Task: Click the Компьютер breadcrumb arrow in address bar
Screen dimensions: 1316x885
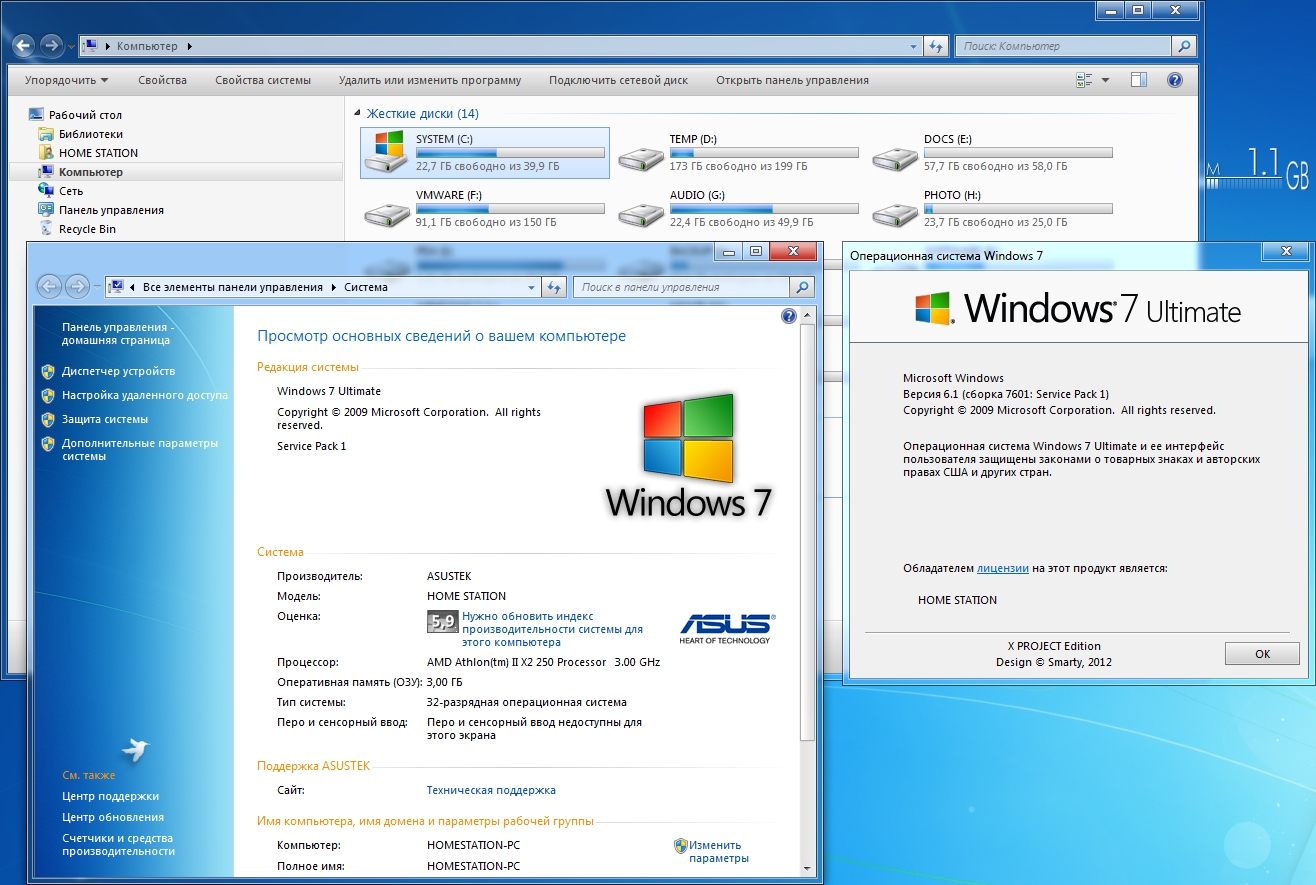Action: click(190, 46)
